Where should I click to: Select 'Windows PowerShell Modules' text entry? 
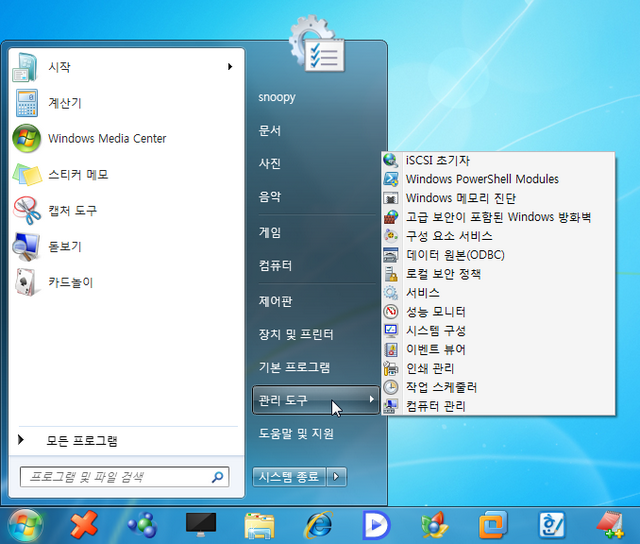pyautogui.click(x=482, y=179)
